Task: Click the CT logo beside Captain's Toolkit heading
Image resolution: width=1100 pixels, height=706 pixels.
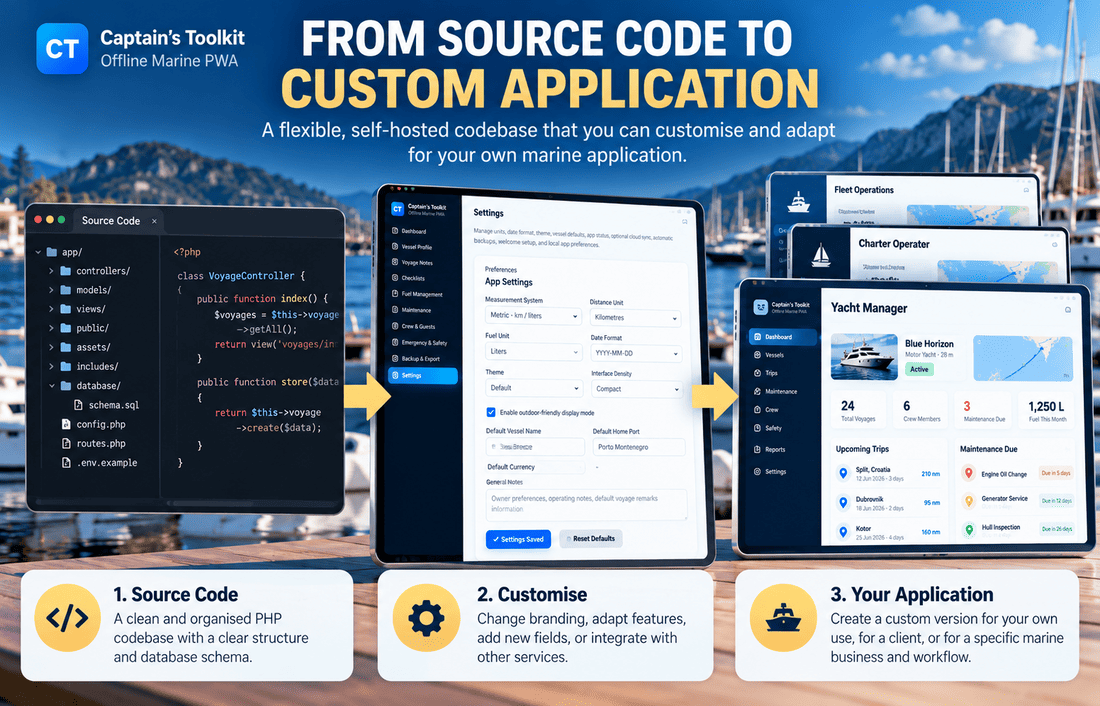Action: tap(62, 48)
